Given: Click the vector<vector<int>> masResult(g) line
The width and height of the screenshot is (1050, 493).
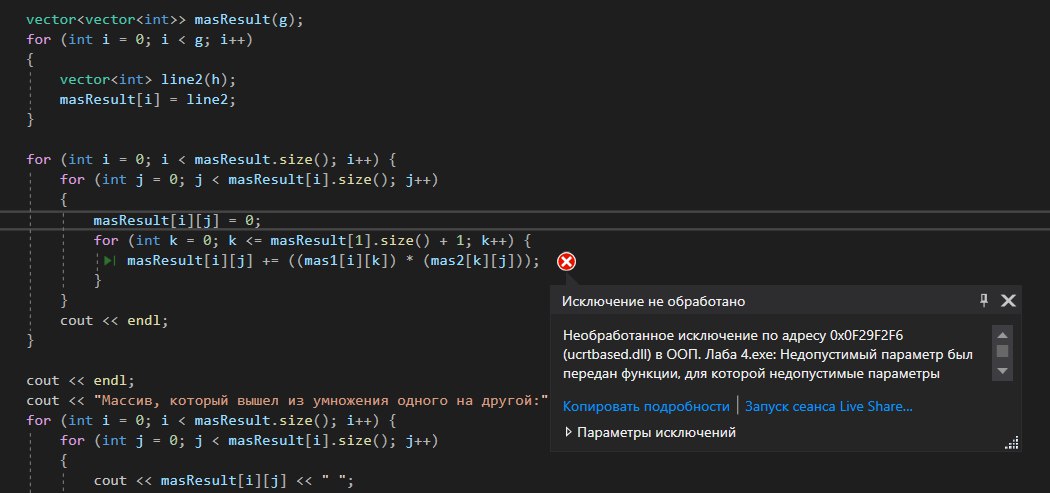Looking at the screenshot, I should pos(165,19).
